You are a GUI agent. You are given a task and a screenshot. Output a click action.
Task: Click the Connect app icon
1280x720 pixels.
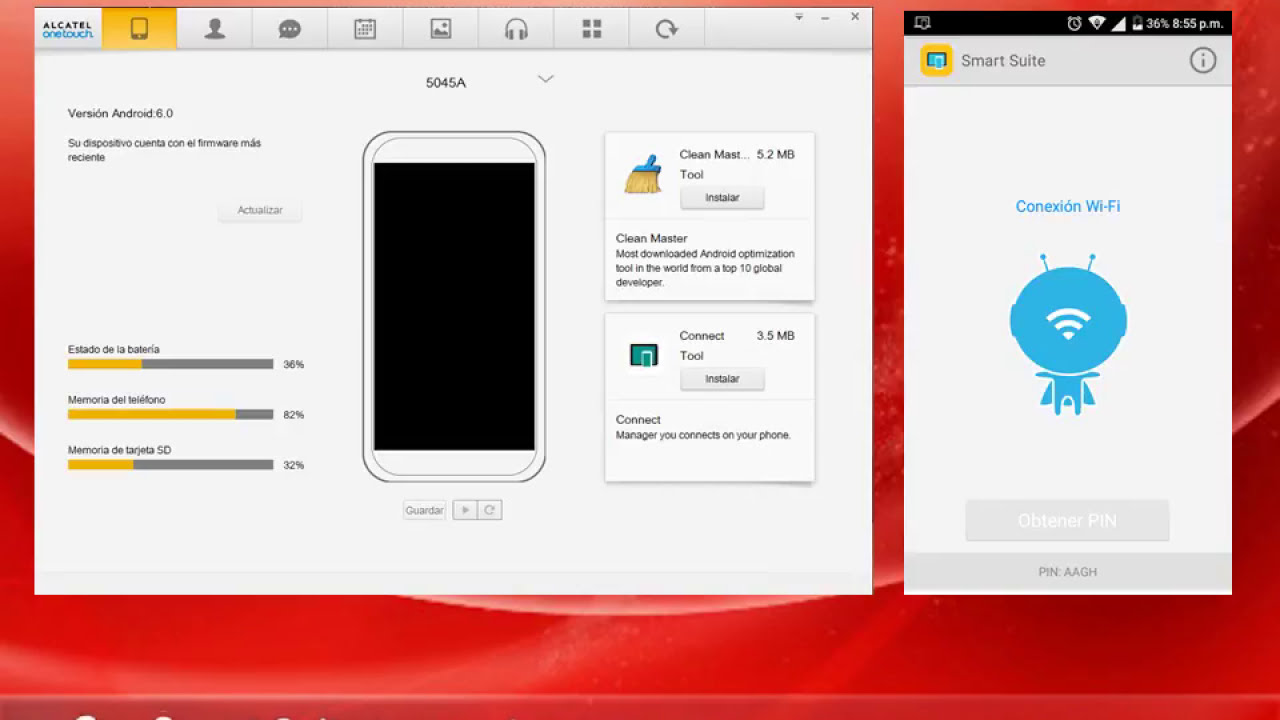(643, 355)
